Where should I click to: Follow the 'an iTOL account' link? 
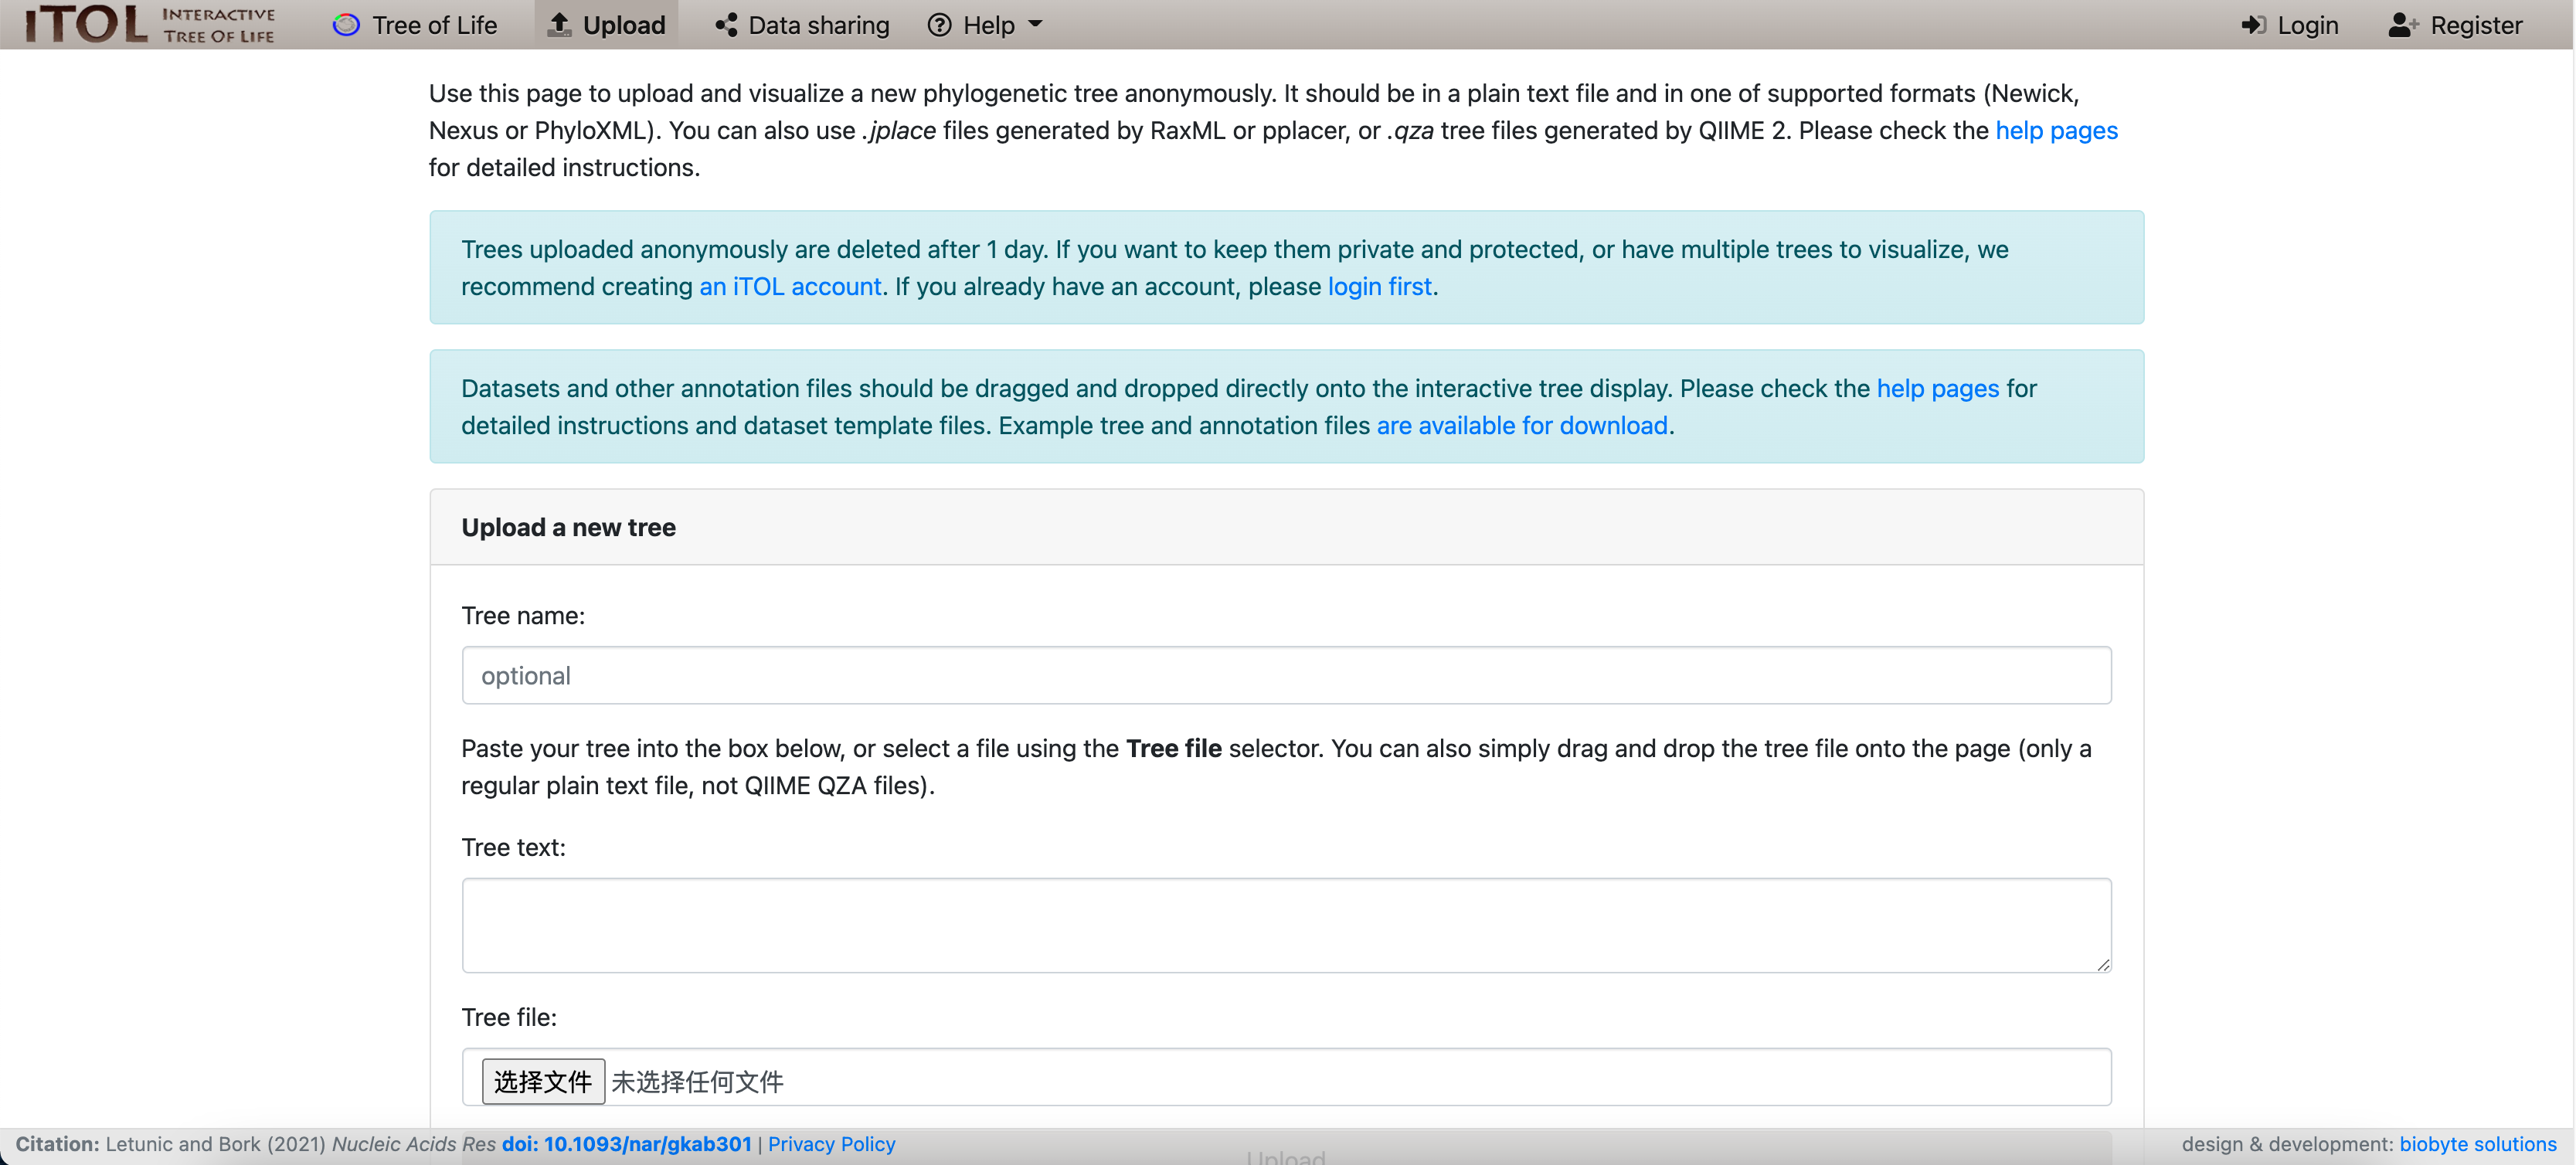790,286
